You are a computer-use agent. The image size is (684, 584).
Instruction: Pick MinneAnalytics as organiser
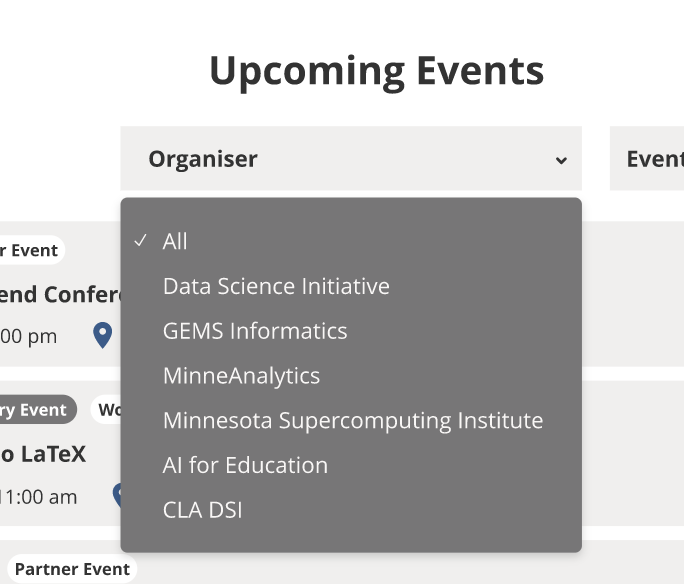241,376
